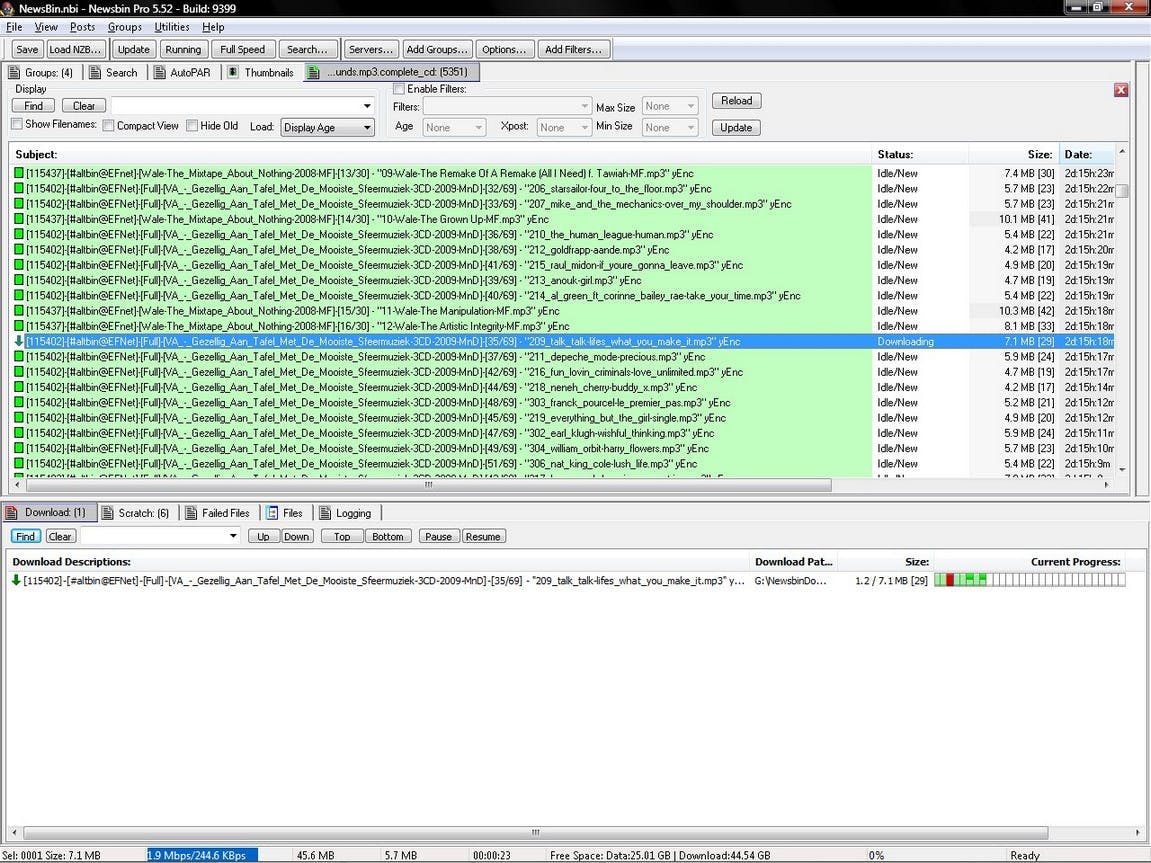This screenshot has width=1151, height=863.
Task: Click the Scratch tab icon
Action: 107,513
